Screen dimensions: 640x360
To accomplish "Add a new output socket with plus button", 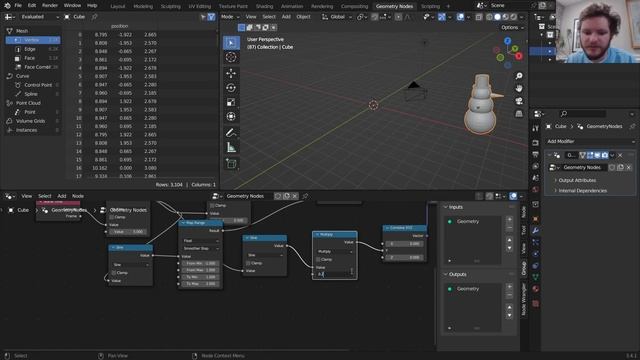I will tap(509, 287).
